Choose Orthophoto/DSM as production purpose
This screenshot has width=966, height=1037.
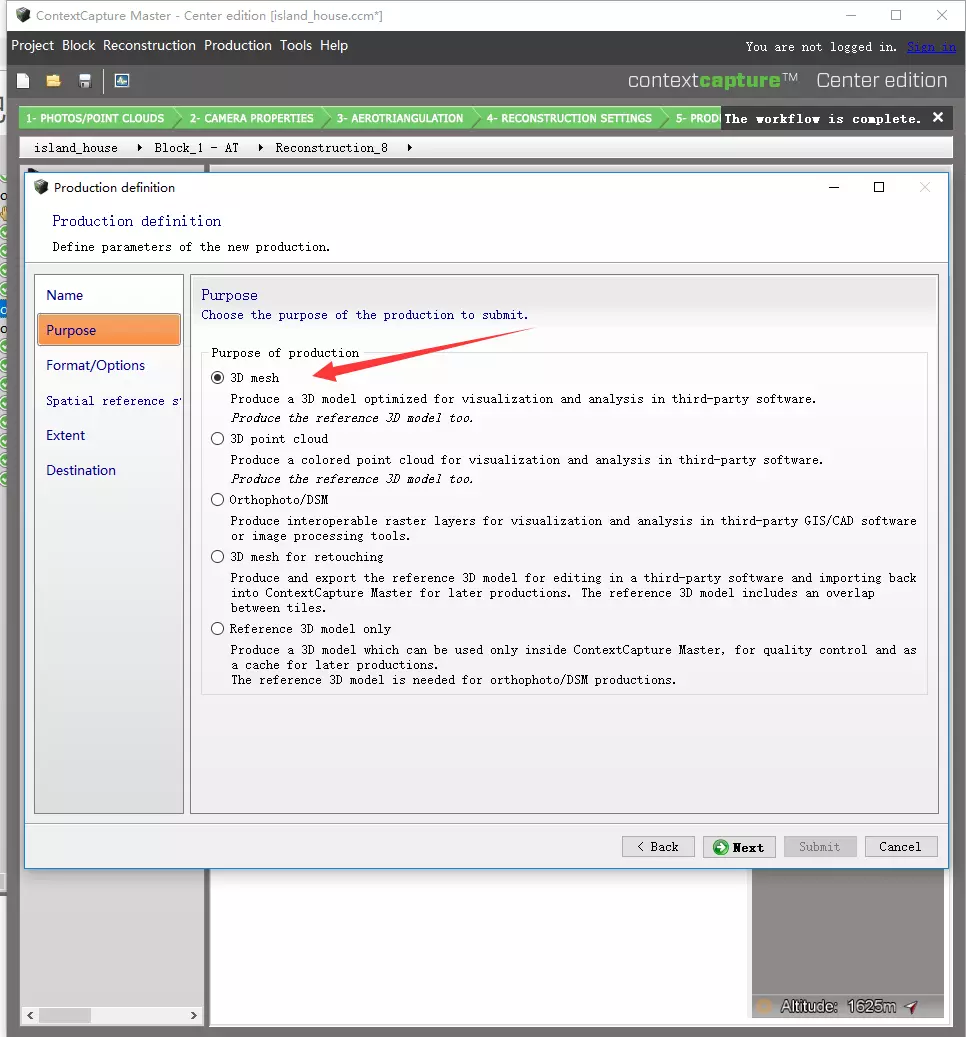[218, 499]
